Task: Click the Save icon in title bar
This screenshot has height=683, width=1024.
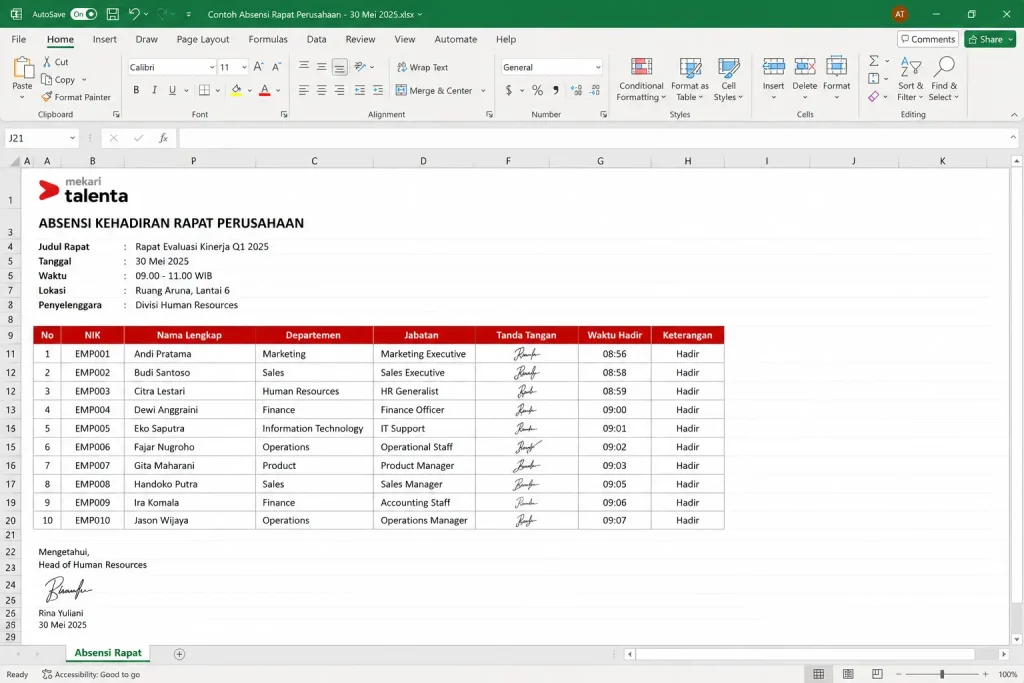Action: 112,14
